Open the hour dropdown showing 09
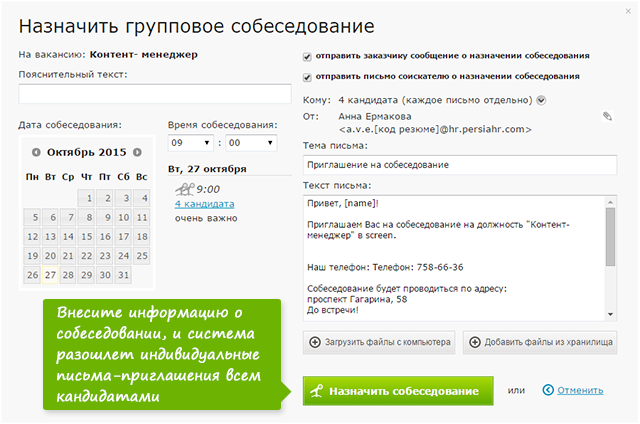The image size is (640, 424). click(187, 143)
